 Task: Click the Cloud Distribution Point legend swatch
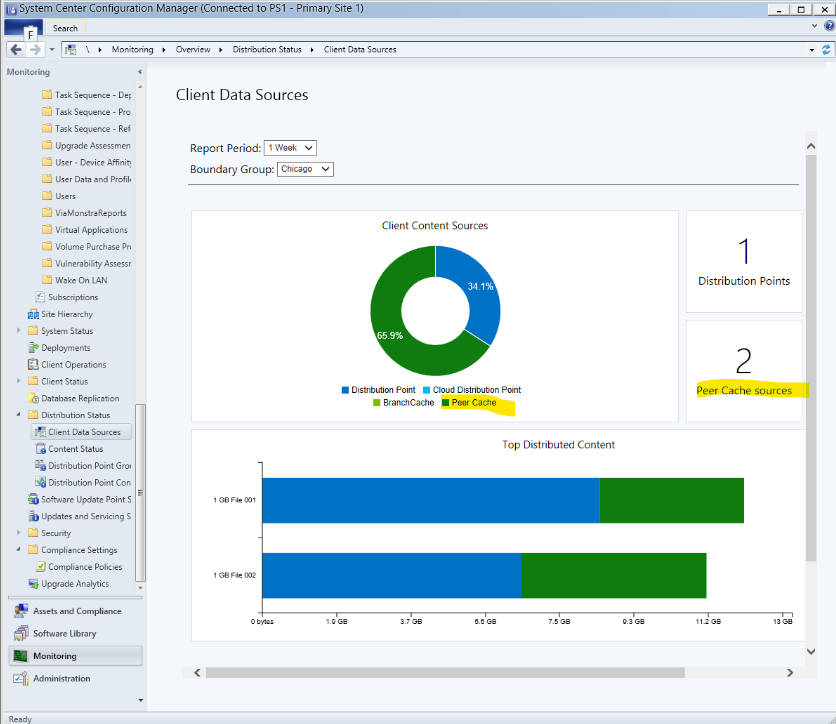coord(427,390)
